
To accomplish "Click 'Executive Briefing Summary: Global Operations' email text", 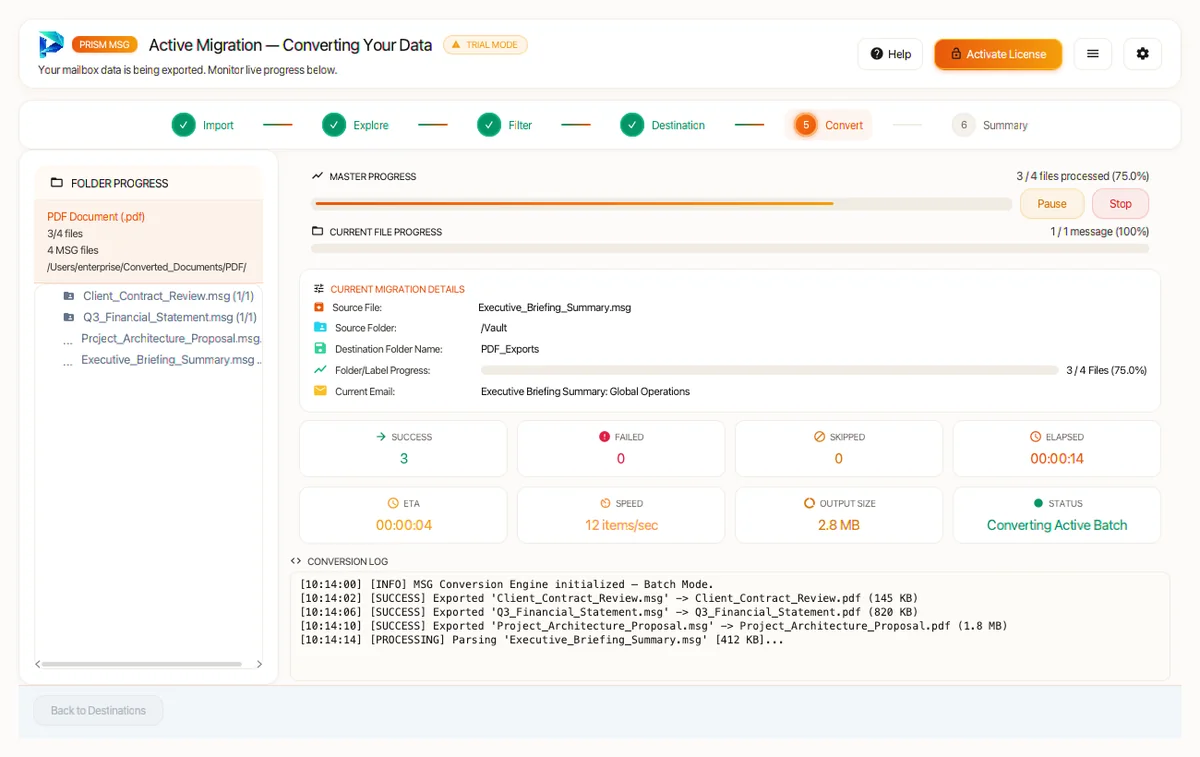I will [585, 391].
